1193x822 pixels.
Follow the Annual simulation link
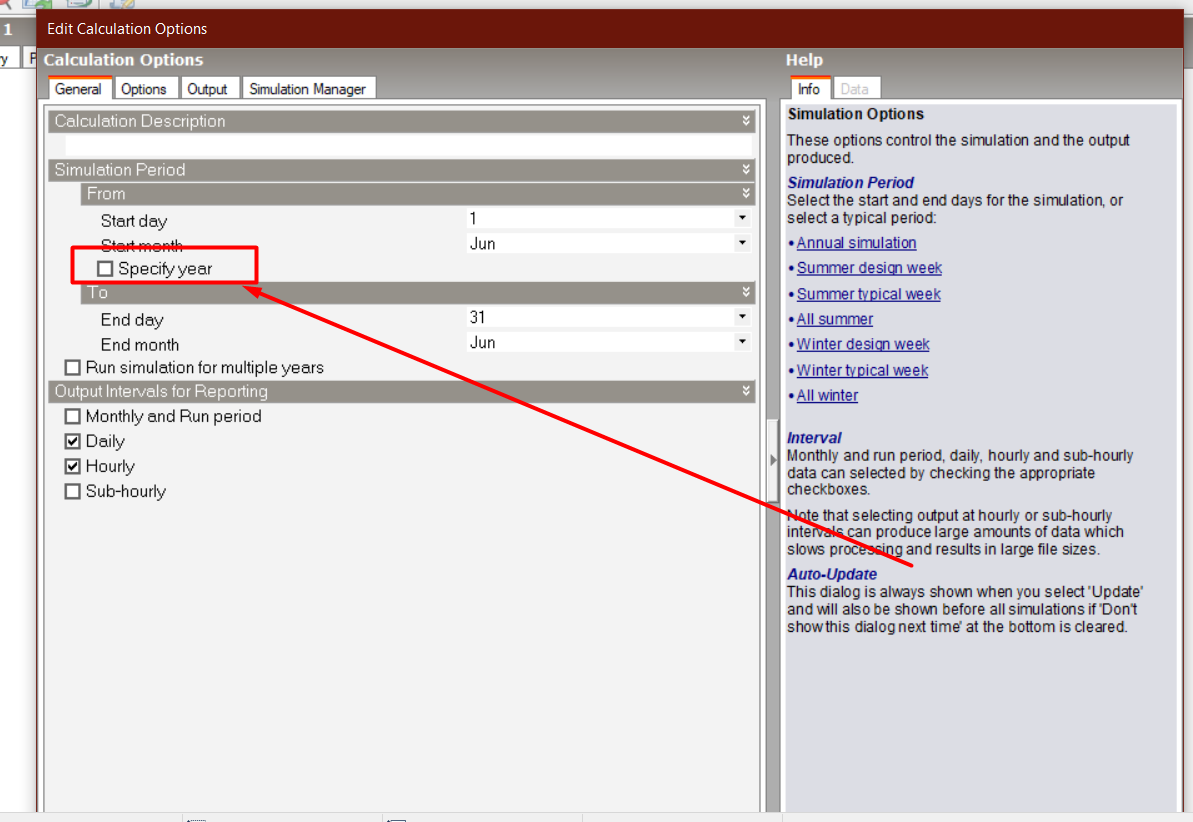[x=856, y=243]
